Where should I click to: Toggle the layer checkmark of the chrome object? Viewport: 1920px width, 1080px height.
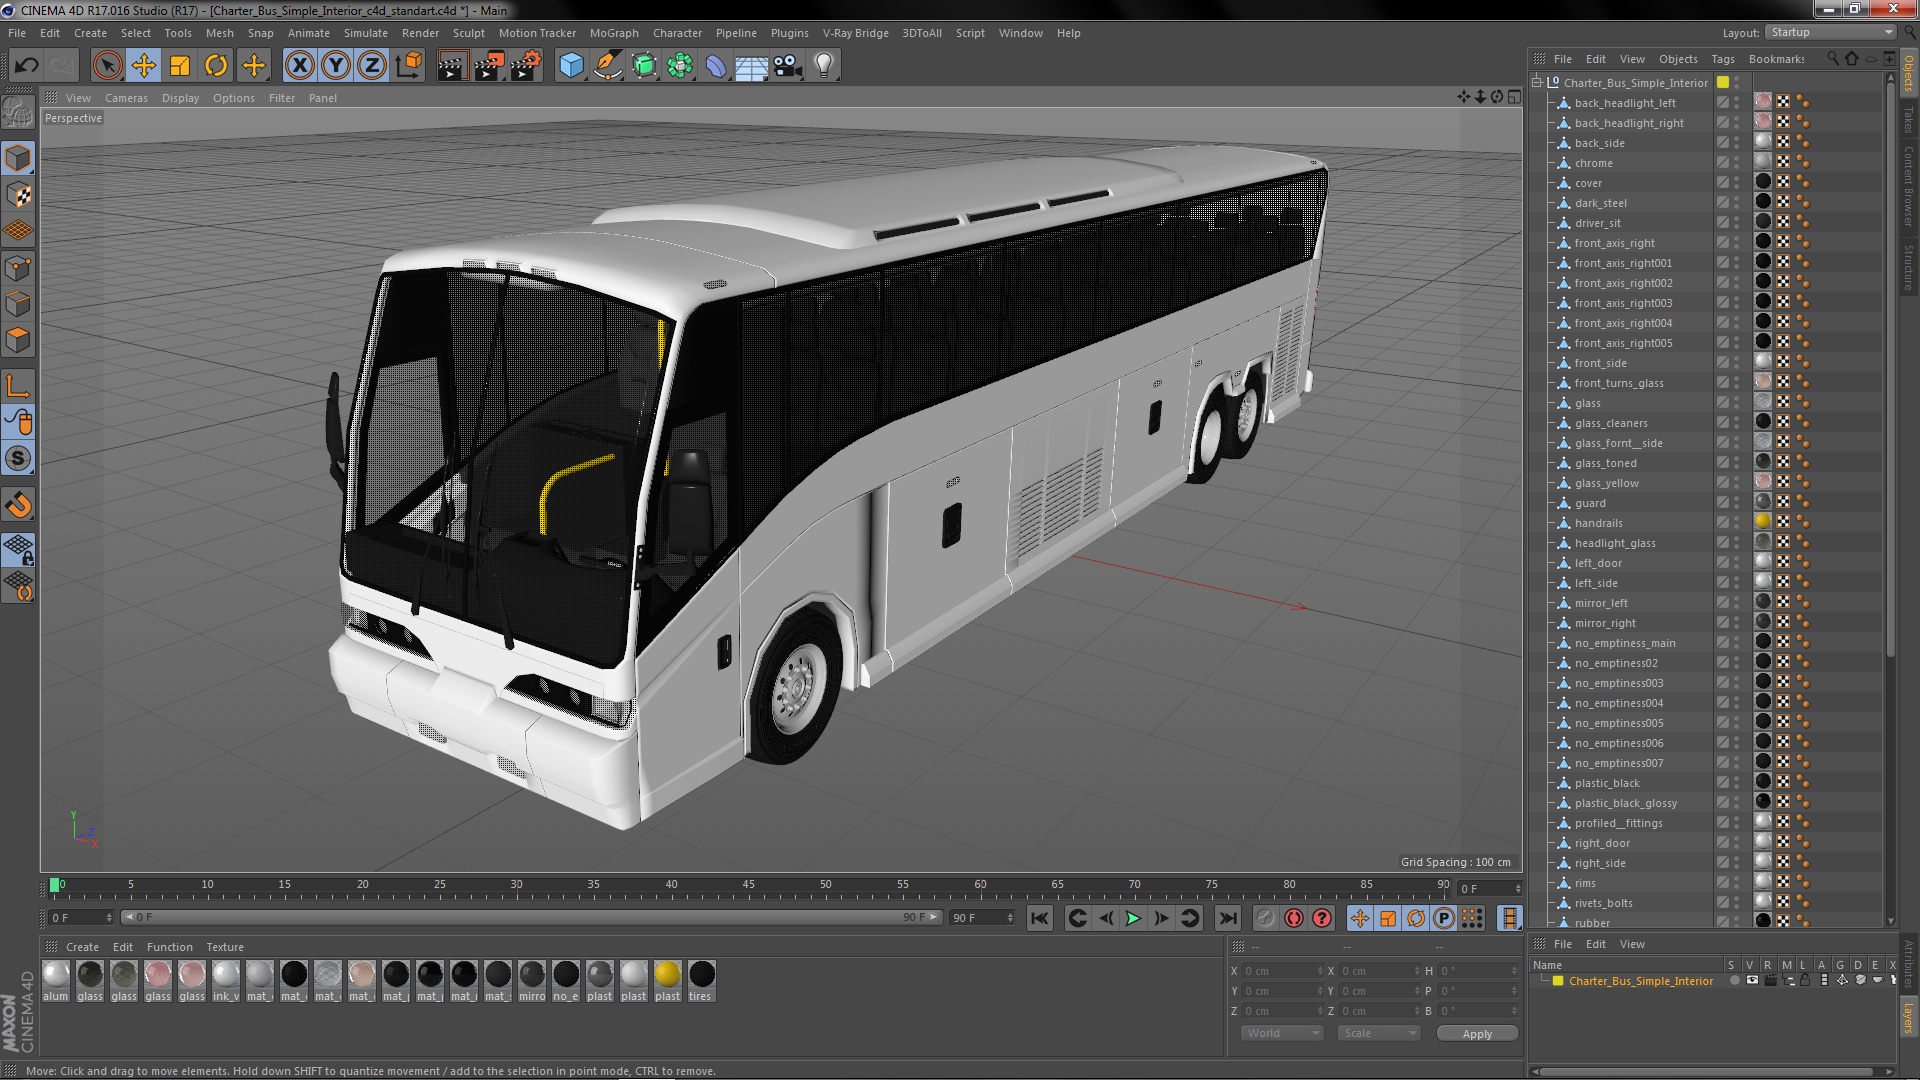pos(1723,163)
